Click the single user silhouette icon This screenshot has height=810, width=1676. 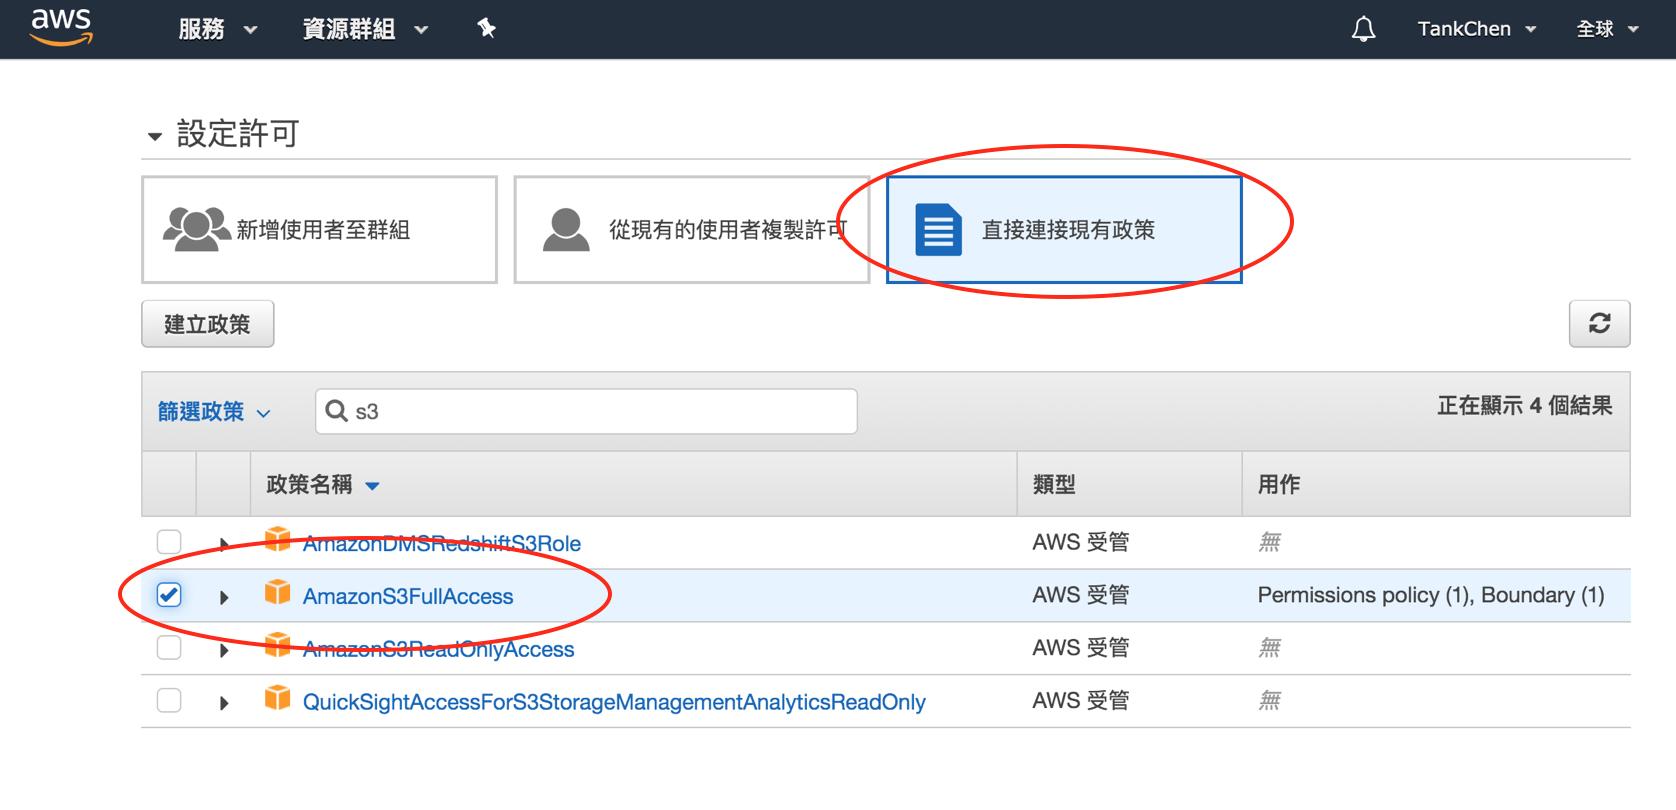point(566,229)
